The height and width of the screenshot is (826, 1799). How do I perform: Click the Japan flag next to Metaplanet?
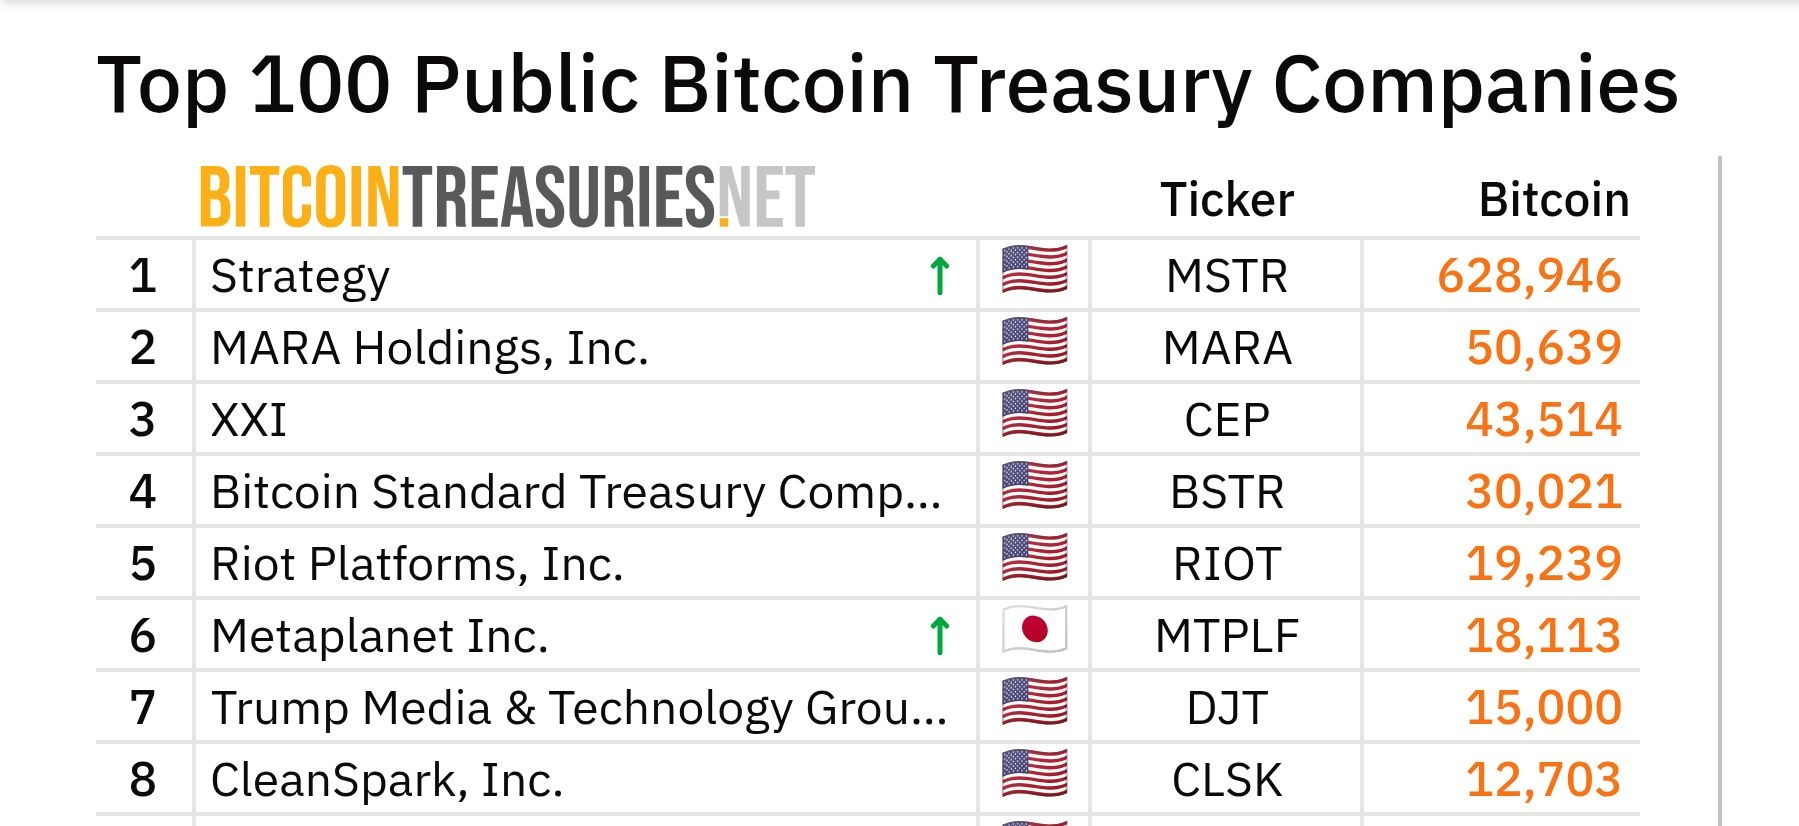(1034, 630)
